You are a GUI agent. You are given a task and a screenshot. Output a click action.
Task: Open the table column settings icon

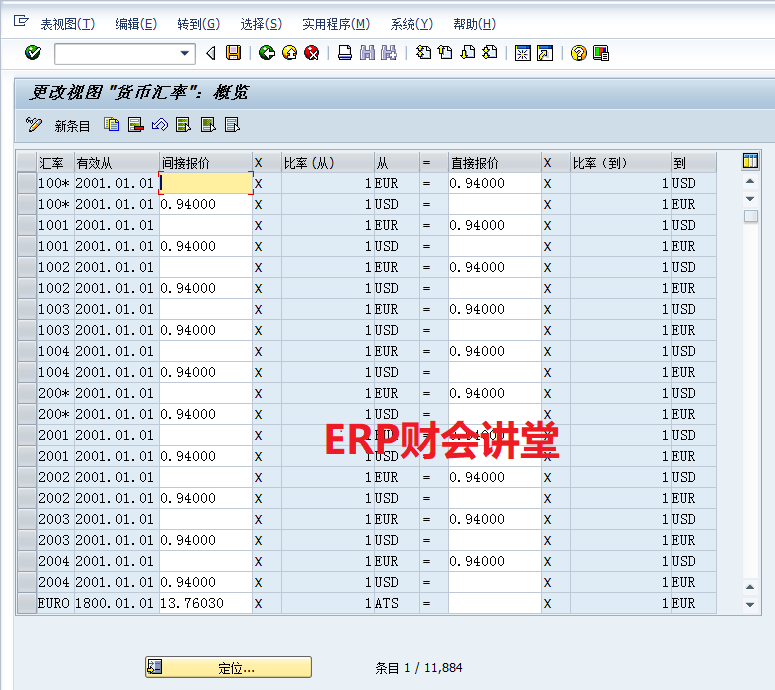[x=750, y=162]
